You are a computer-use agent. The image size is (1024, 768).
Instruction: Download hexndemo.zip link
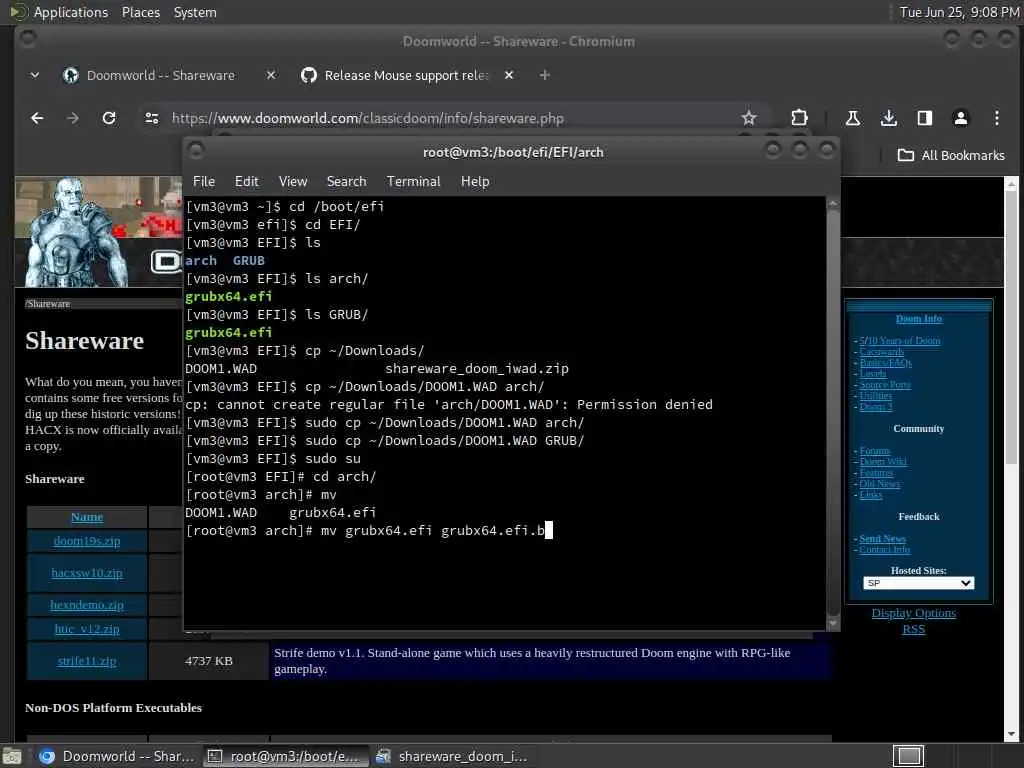(x=87, y=605)
